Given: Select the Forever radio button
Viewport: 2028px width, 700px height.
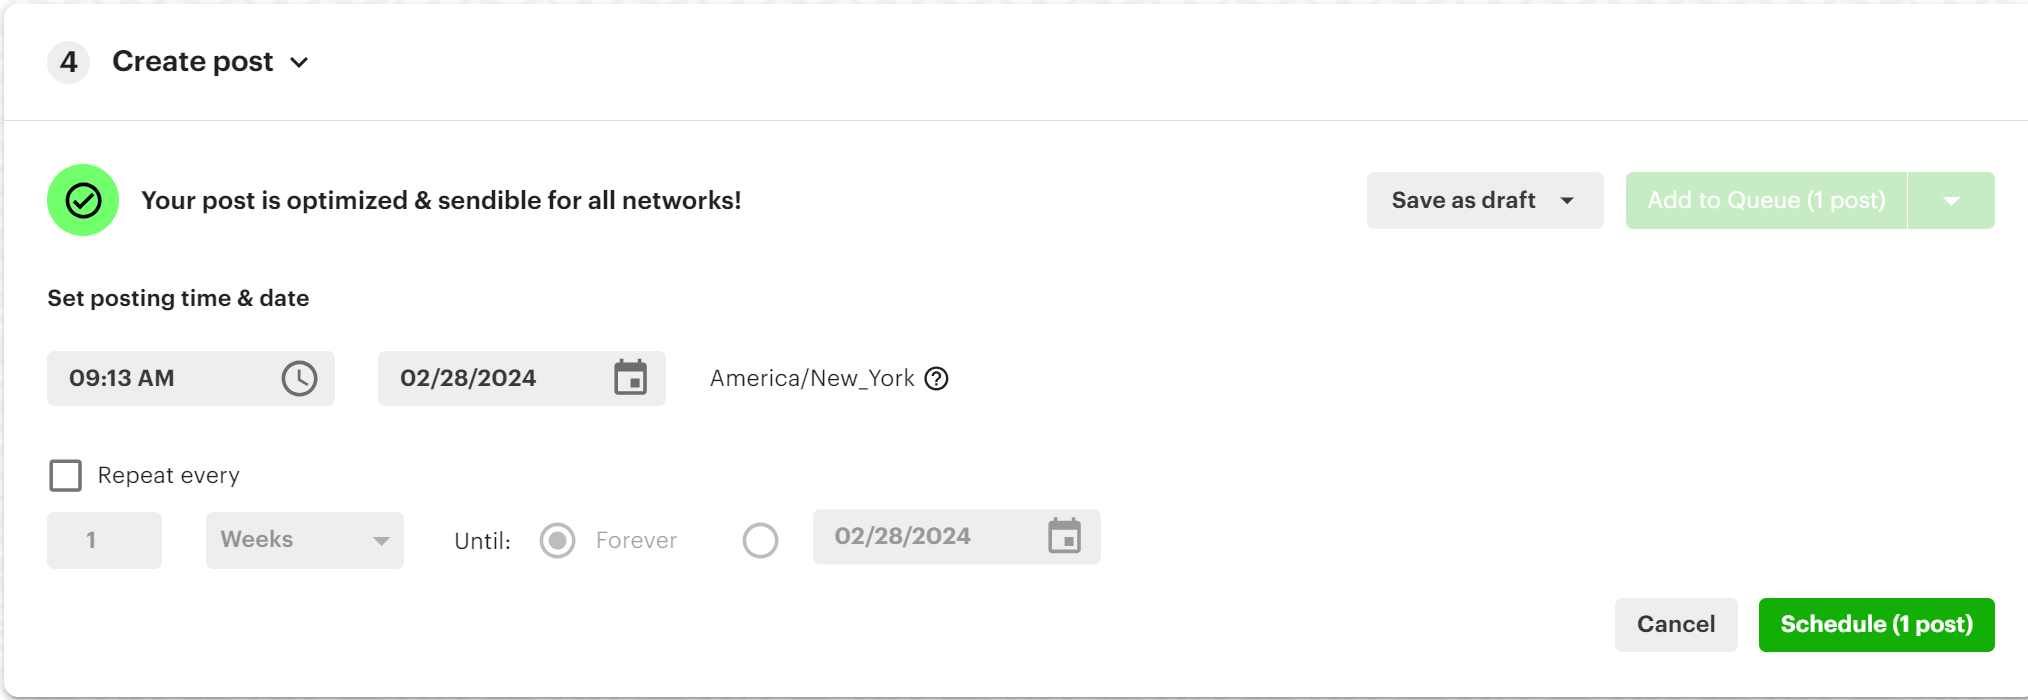Looking at the screenshot, I should click(557, 540).
